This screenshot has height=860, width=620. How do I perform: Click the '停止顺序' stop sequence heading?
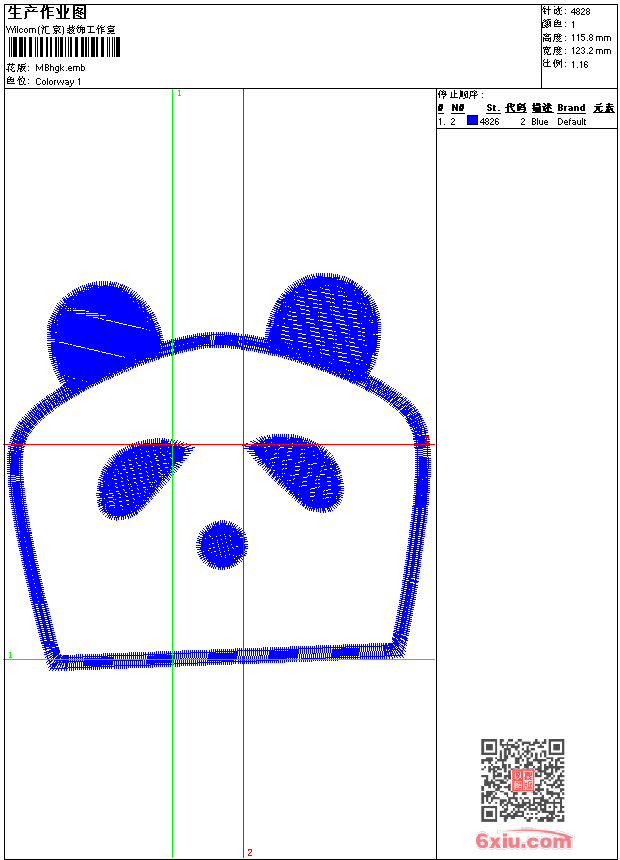click(461, 95)
